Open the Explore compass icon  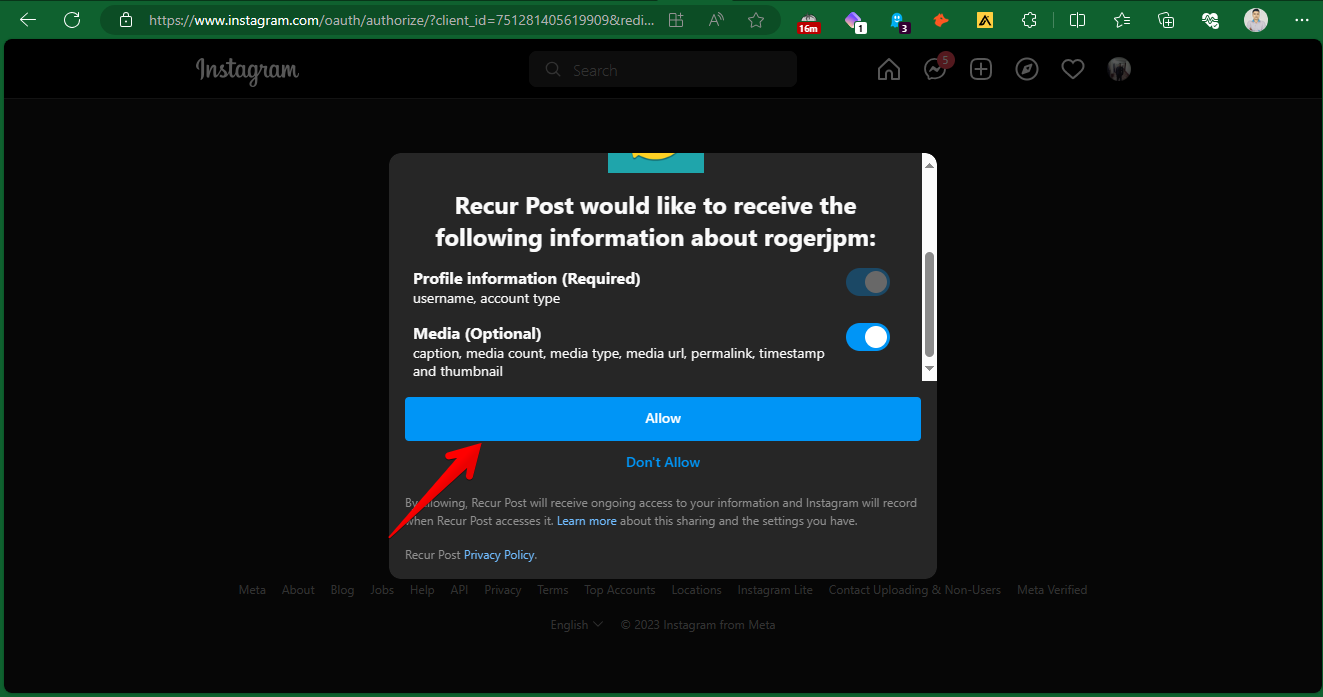coord(1027,70)
